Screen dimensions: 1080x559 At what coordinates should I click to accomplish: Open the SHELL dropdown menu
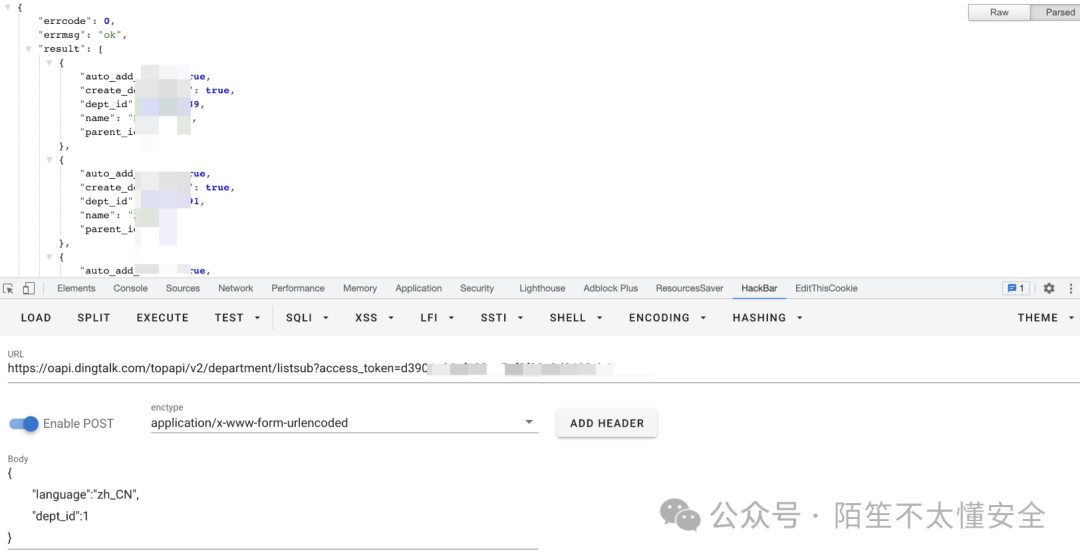576,317
